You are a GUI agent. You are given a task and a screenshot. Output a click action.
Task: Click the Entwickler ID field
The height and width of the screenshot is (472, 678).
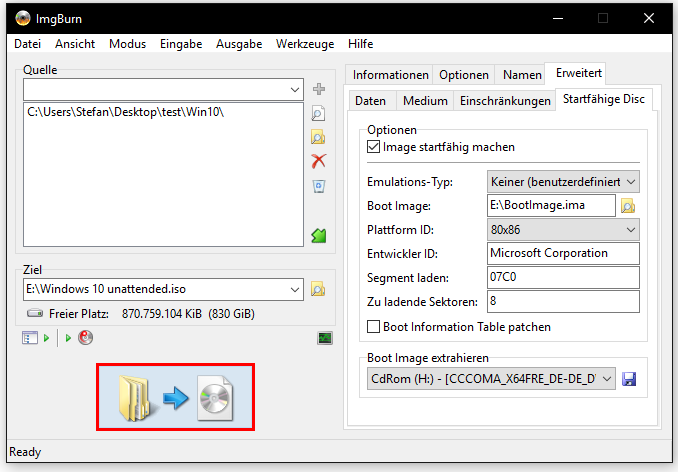(563, 253)
